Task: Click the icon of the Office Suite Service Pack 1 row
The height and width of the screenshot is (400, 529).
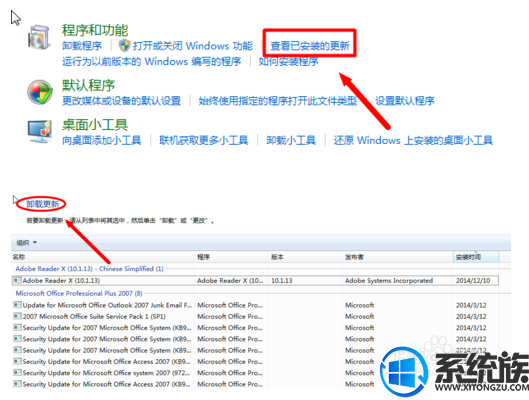Action: click(x=17, y=316)
